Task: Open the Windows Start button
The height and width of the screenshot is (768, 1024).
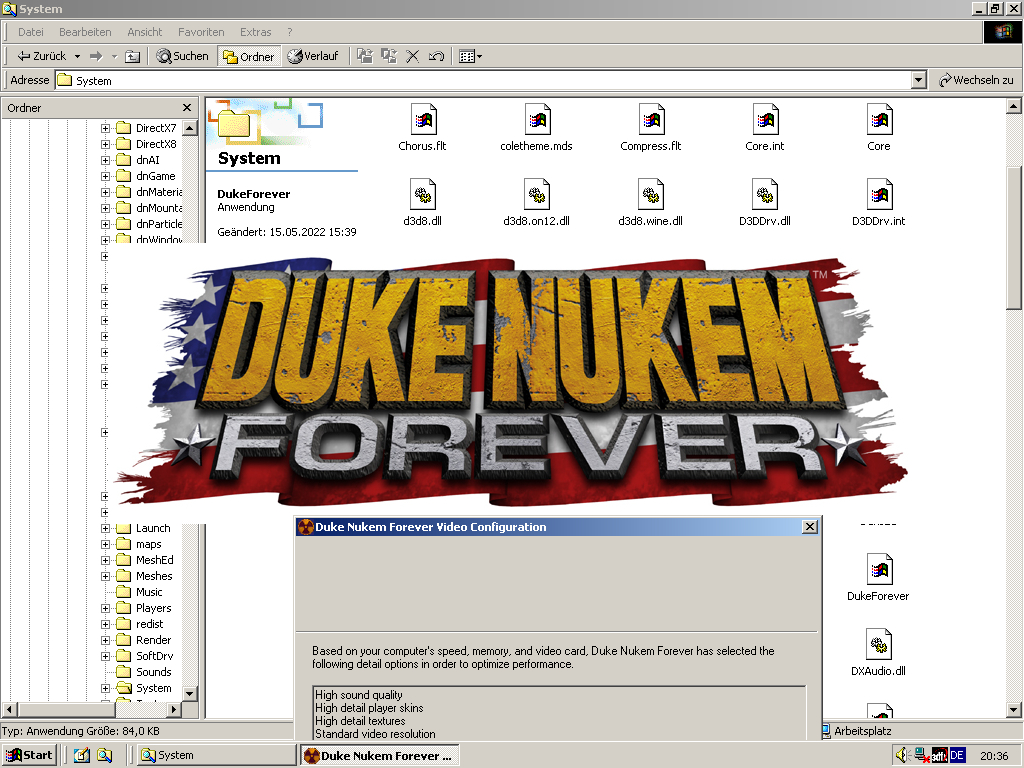Action: (x=29, y=755)
